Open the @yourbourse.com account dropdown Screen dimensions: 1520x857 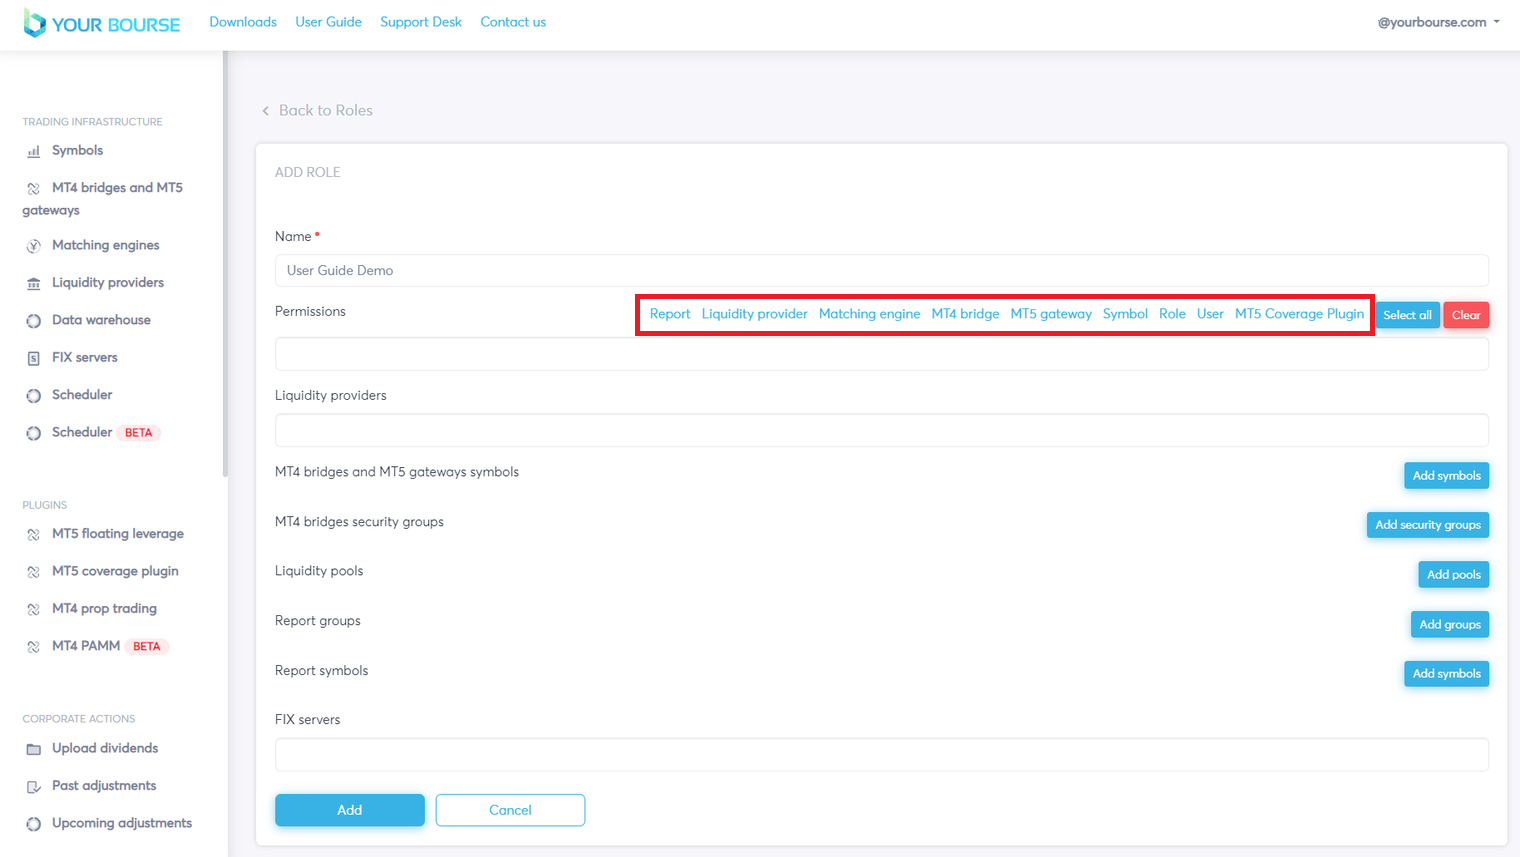coord(1438,22)
